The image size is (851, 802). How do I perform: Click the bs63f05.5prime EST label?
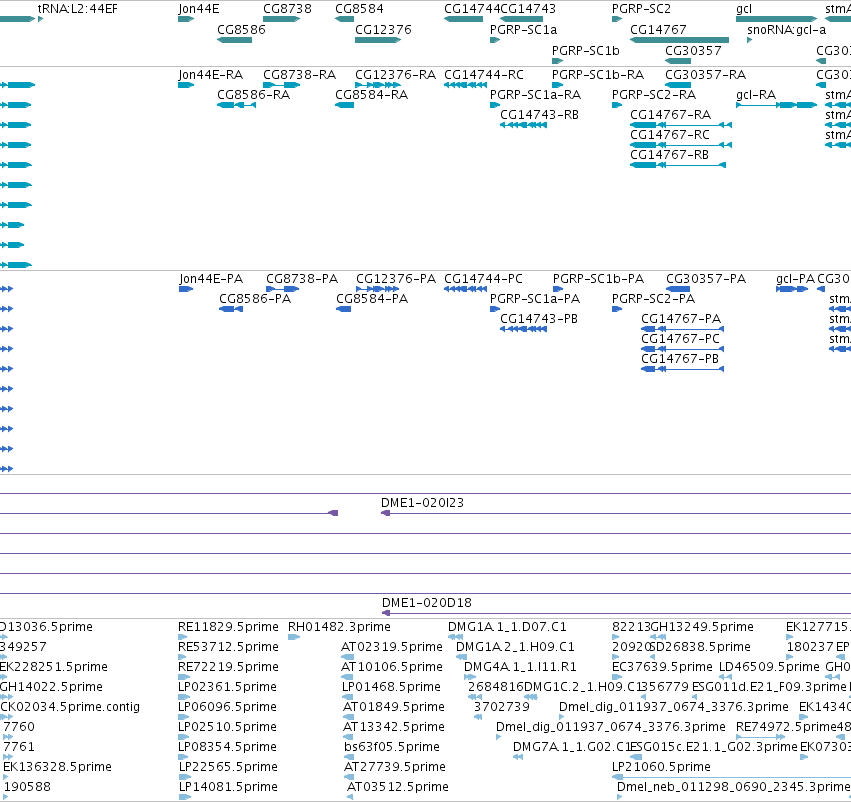[x=391, y=747]
